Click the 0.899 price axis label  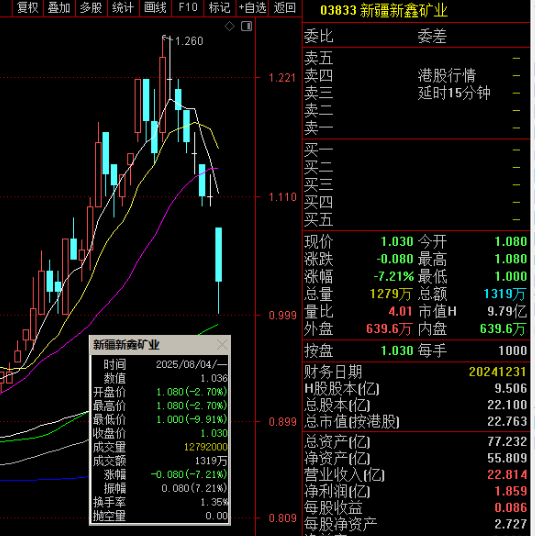tap(282, 422)
